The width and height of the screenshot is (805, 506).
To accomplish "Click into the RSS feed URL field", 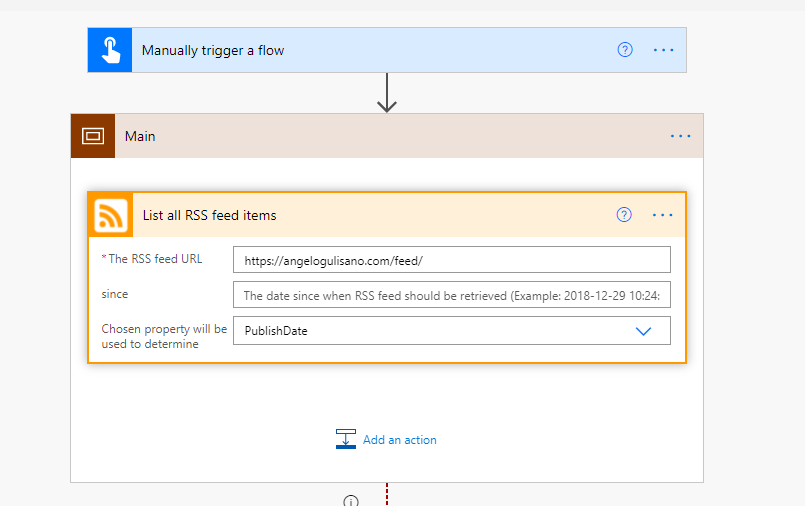I will click(452, 260).
